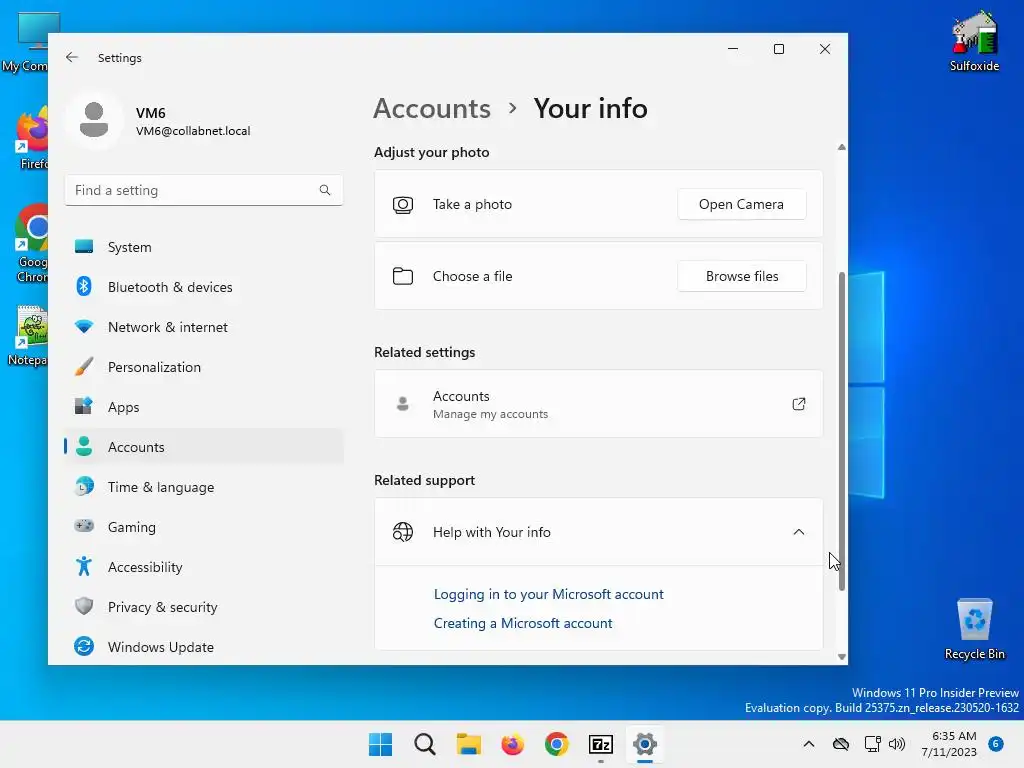Click the globe icon beside Help with Your info
This screenshot has height=768, width=1024.
(403, 532)
